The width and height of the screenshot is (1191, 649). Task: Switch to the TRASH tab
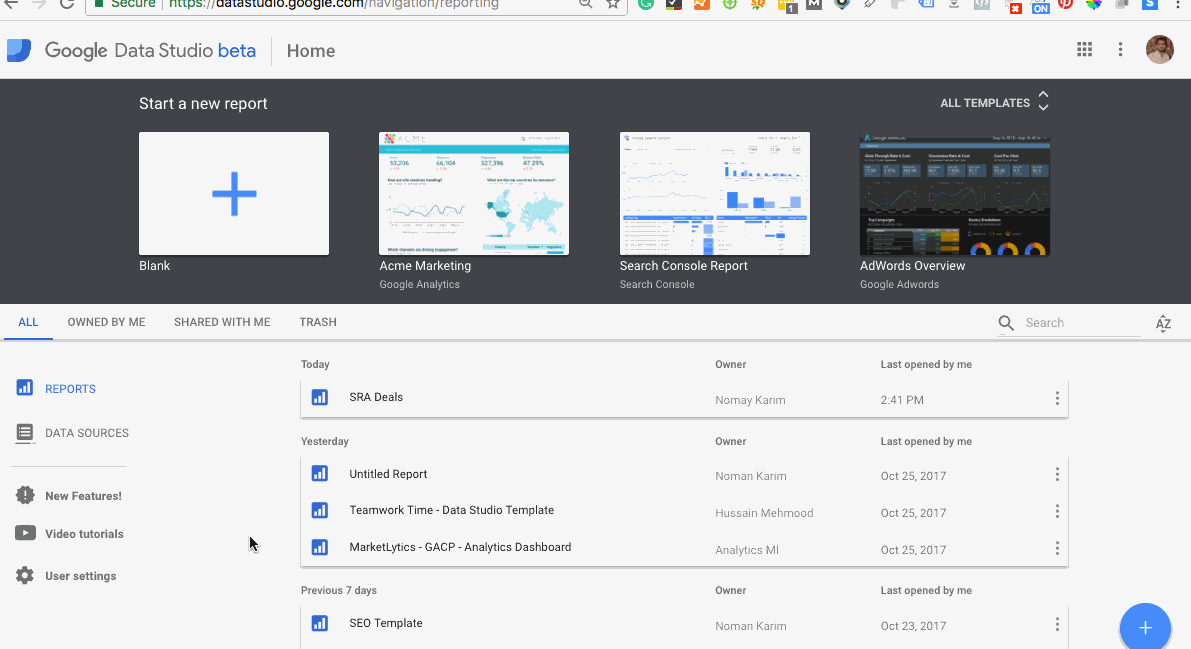click(318, 322)
